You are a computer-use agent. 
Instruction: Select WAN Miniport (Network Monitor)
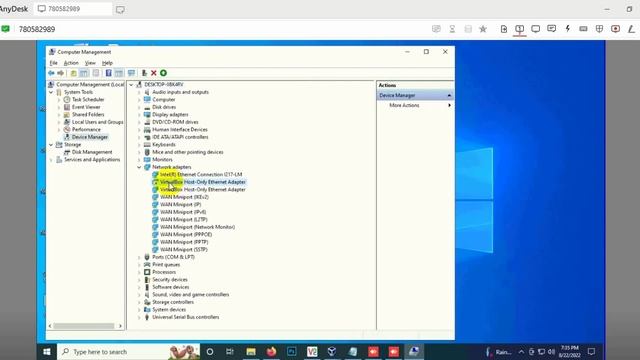tap(197, 227)
